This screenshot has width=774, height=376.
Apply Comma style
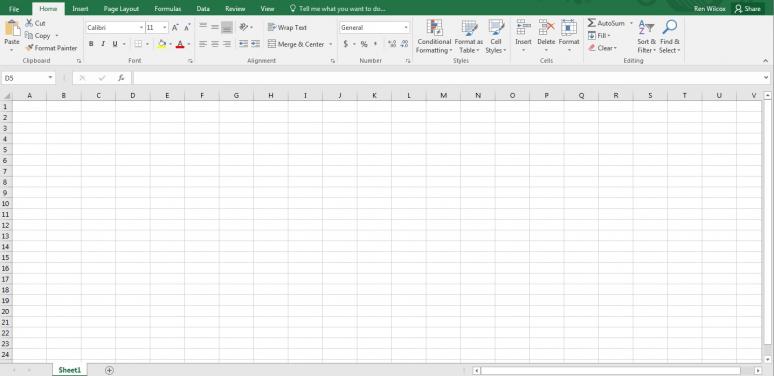coord(376,44)
